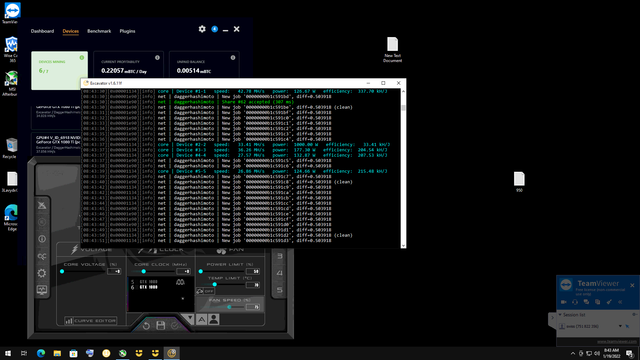Select GPU 5 GTX 1080 in Afterburner
The image size is (640, 360).
coord(144,282)
